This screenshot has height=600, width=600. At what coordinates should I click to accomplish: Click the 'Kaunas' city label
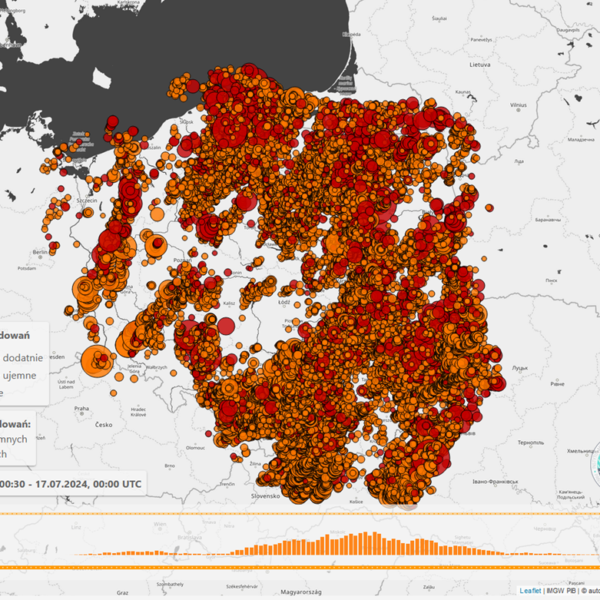tap(463, 92)
